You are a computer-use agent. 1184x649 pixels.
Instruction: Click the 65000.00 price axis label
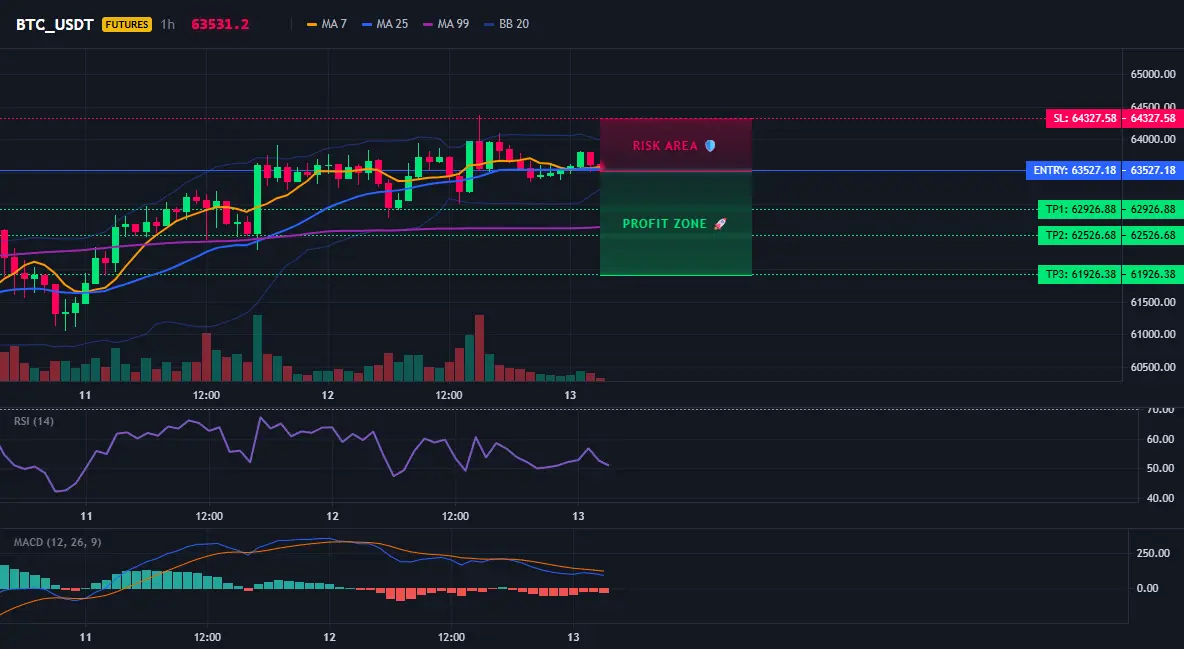(1153, 74)
